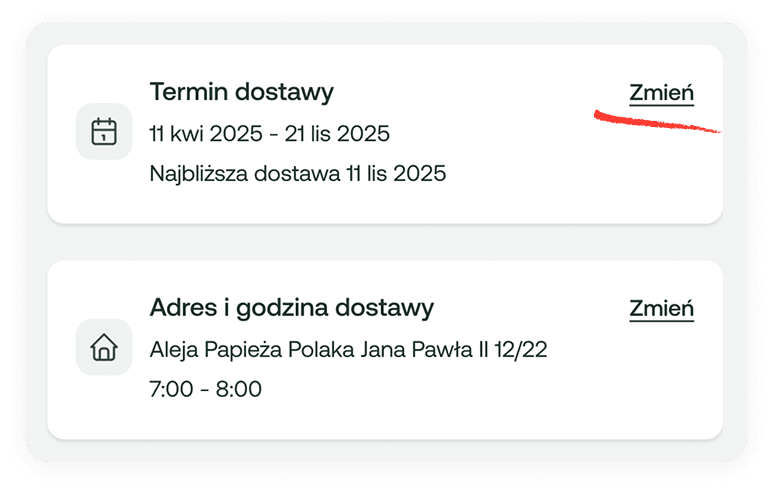Click the calendar icon beside Termin dostawy
This screenshot has width=774, height=492.
104,131
